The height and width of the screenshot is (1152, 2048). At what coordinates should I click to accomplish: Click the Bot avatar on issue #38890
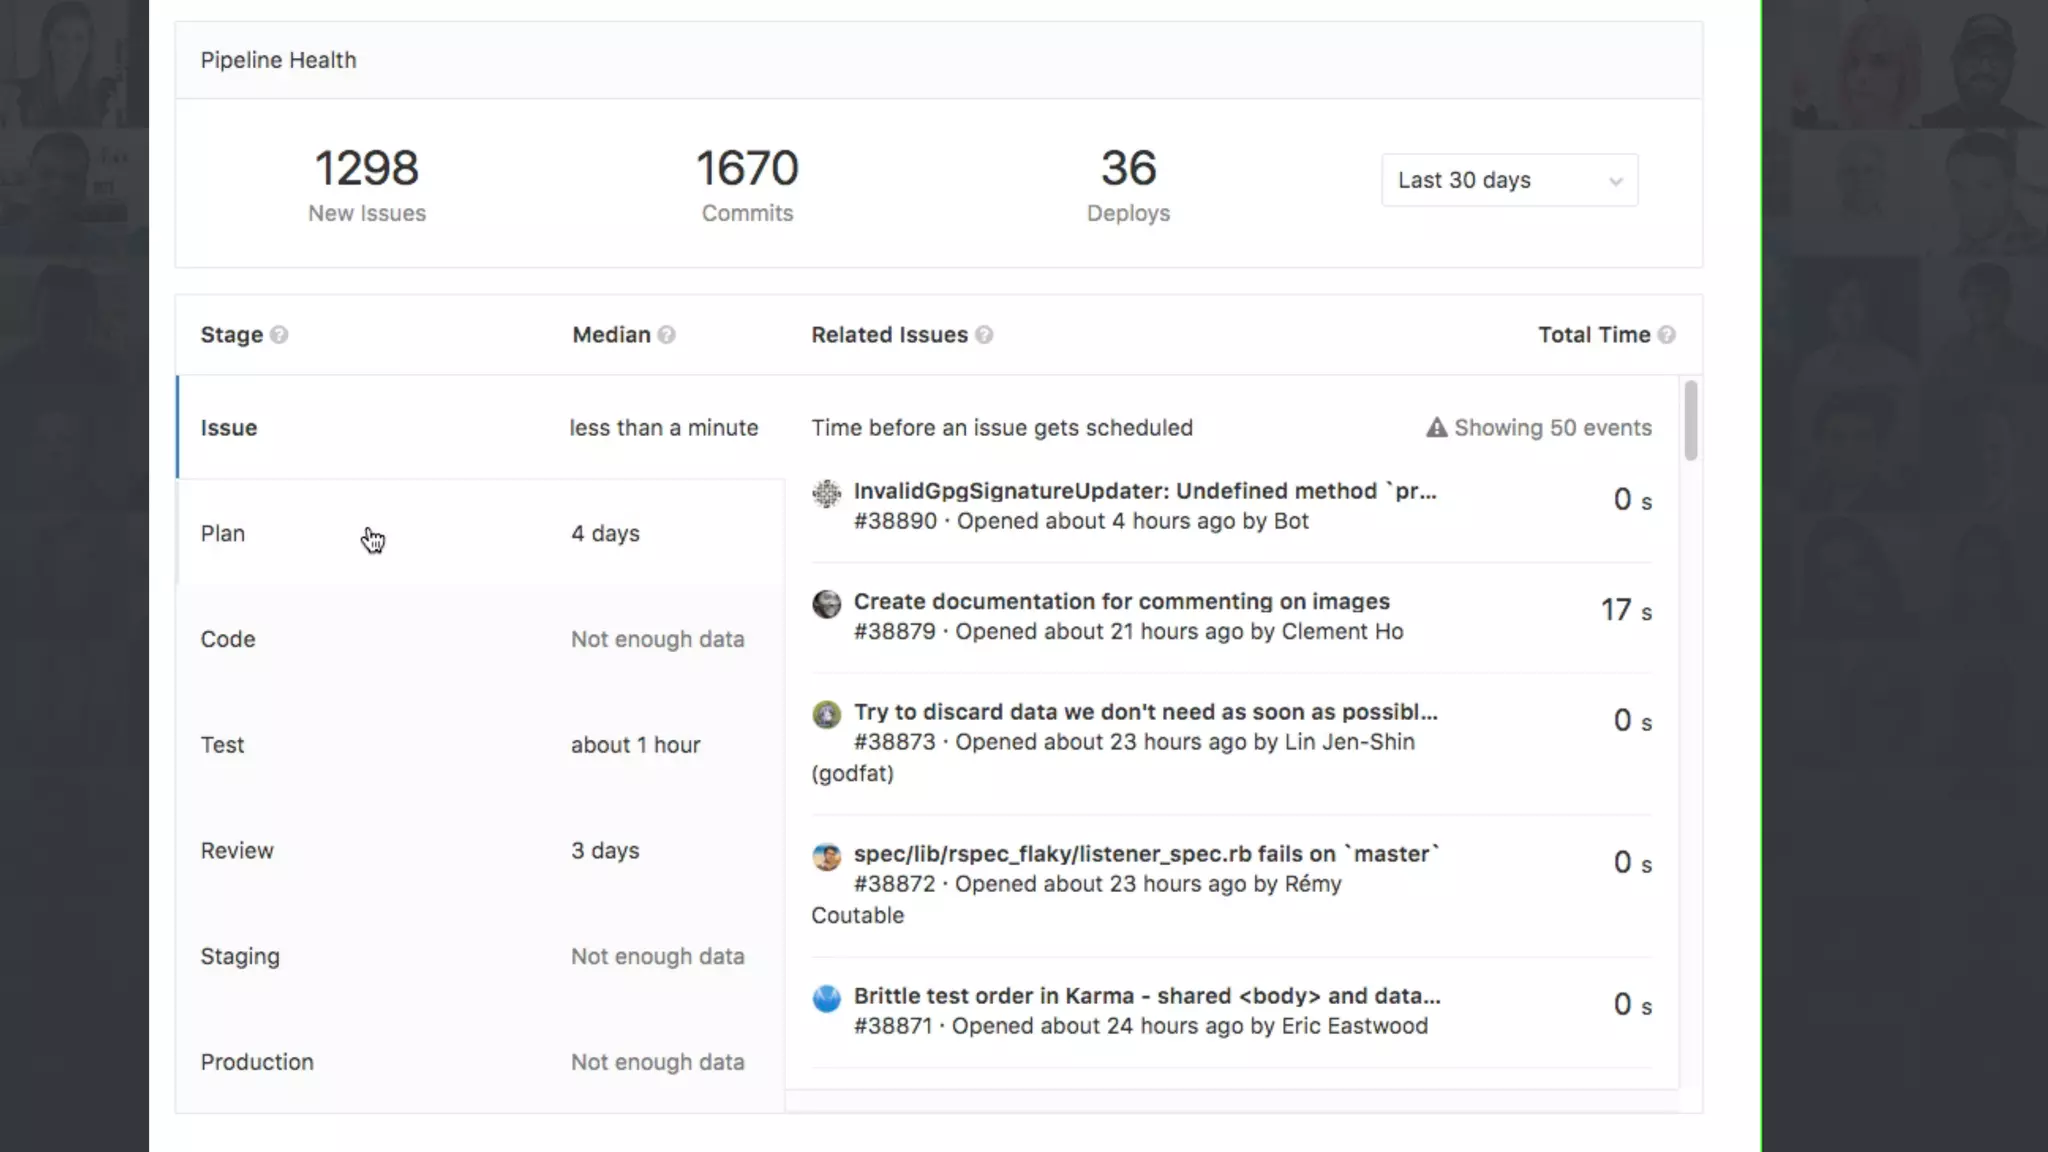tap(827, 493)
